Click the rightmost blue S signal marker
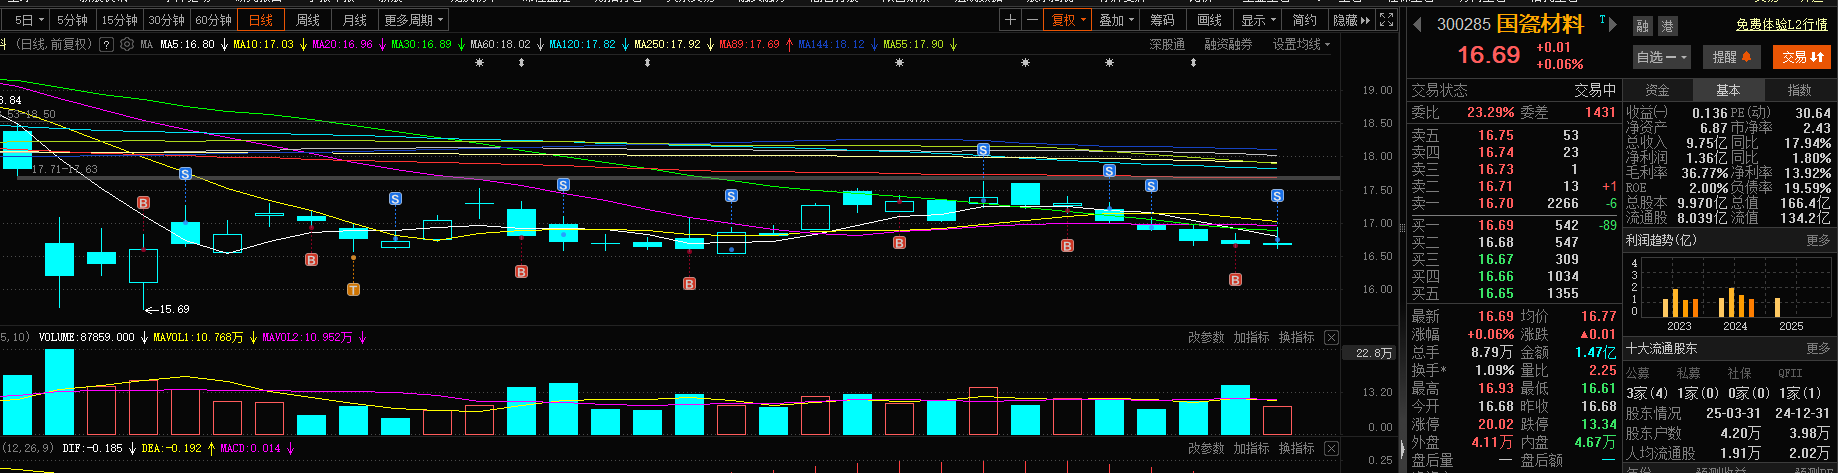1838x473 pixels. coord(1277,195)
